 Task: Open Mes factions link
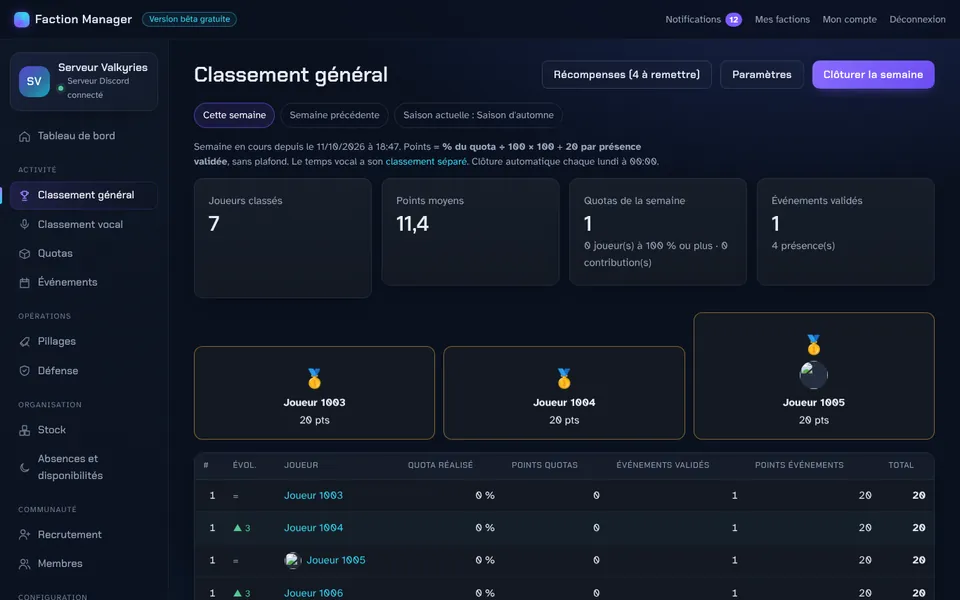coord(782,20)
